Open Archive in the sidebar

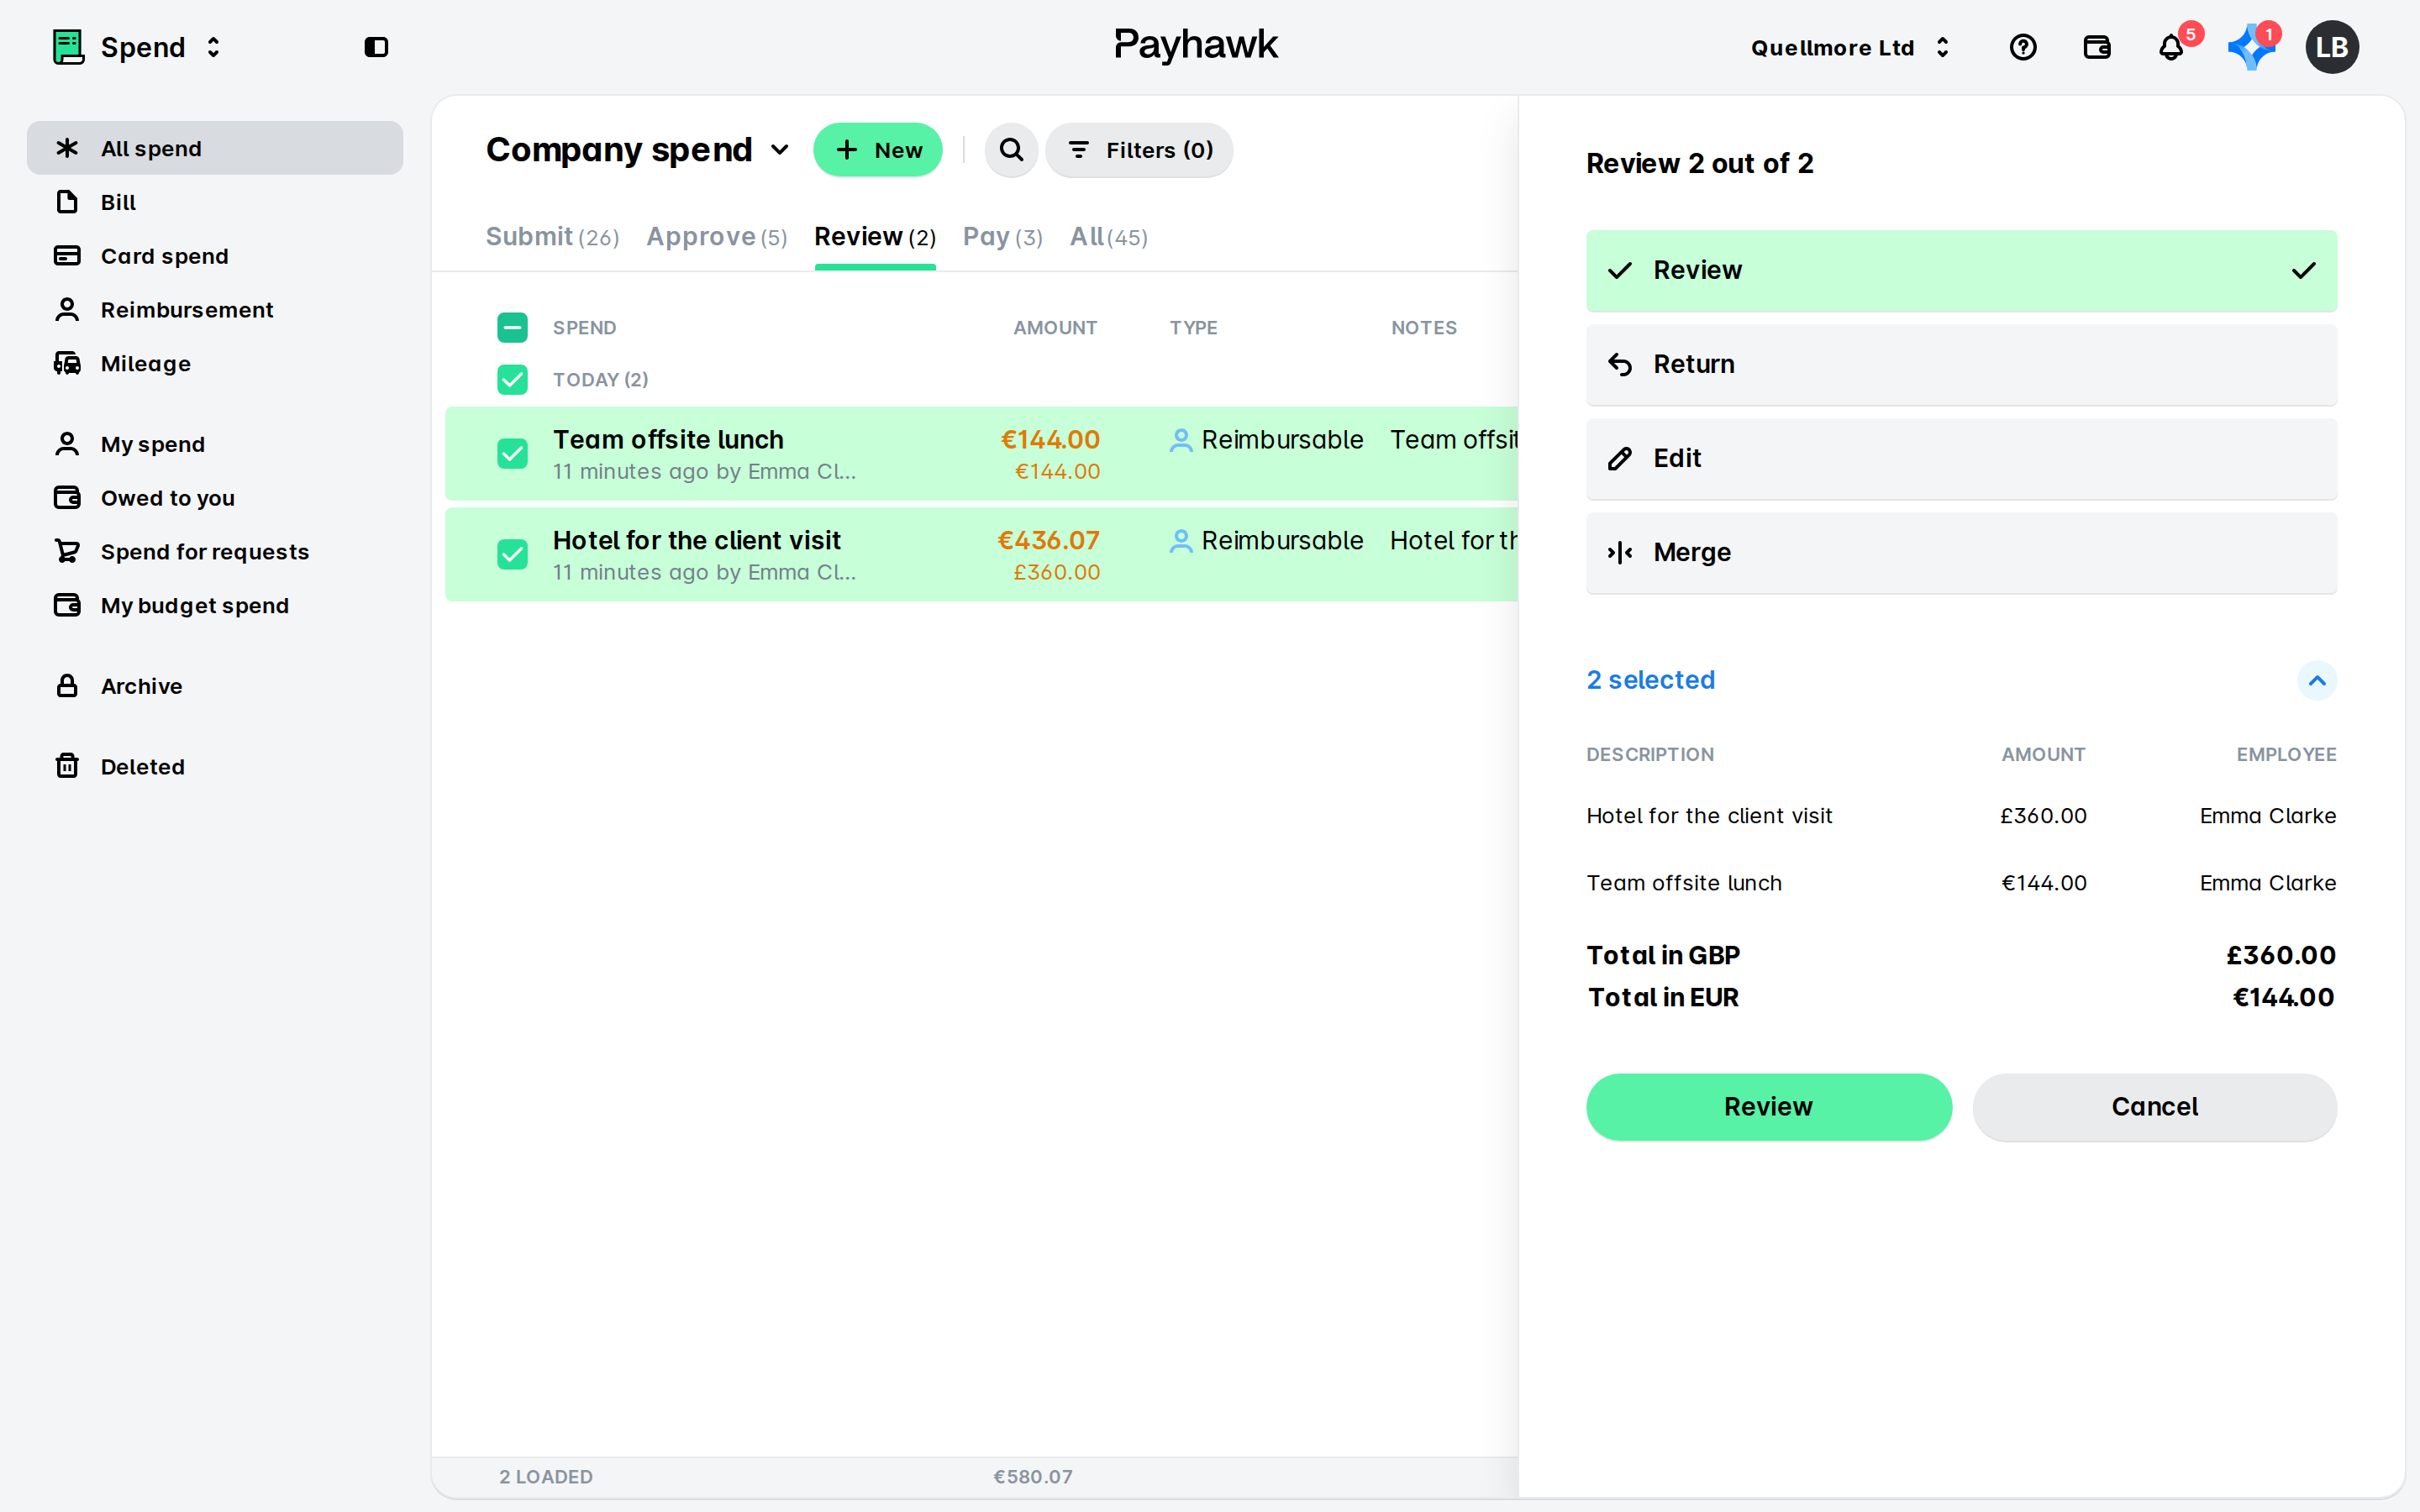215,686
